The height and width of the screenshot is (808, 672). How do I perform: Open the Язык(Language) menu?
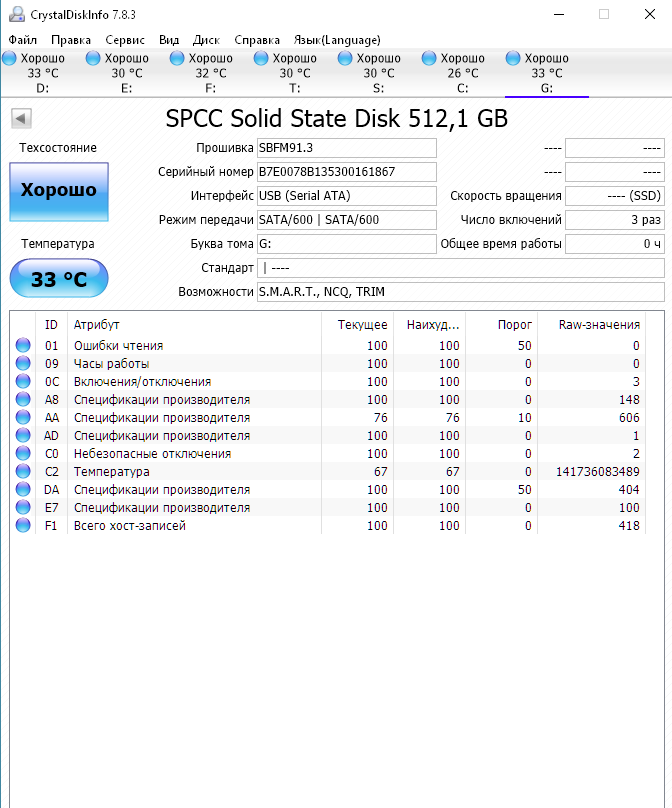click(x=337, y=40)
